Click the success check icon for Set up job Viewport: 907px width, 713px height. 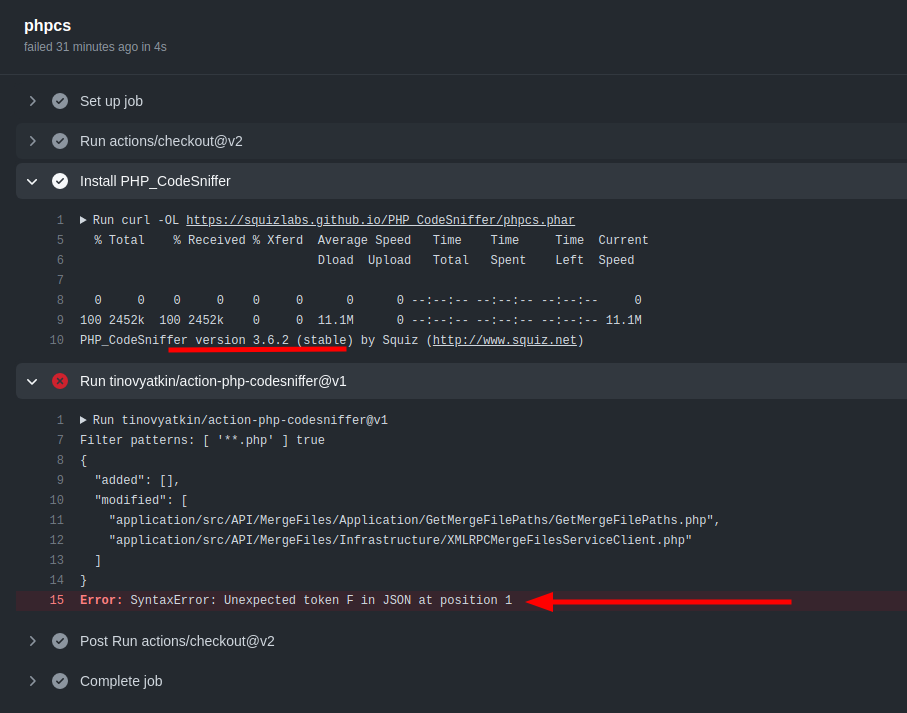point(60,101)
